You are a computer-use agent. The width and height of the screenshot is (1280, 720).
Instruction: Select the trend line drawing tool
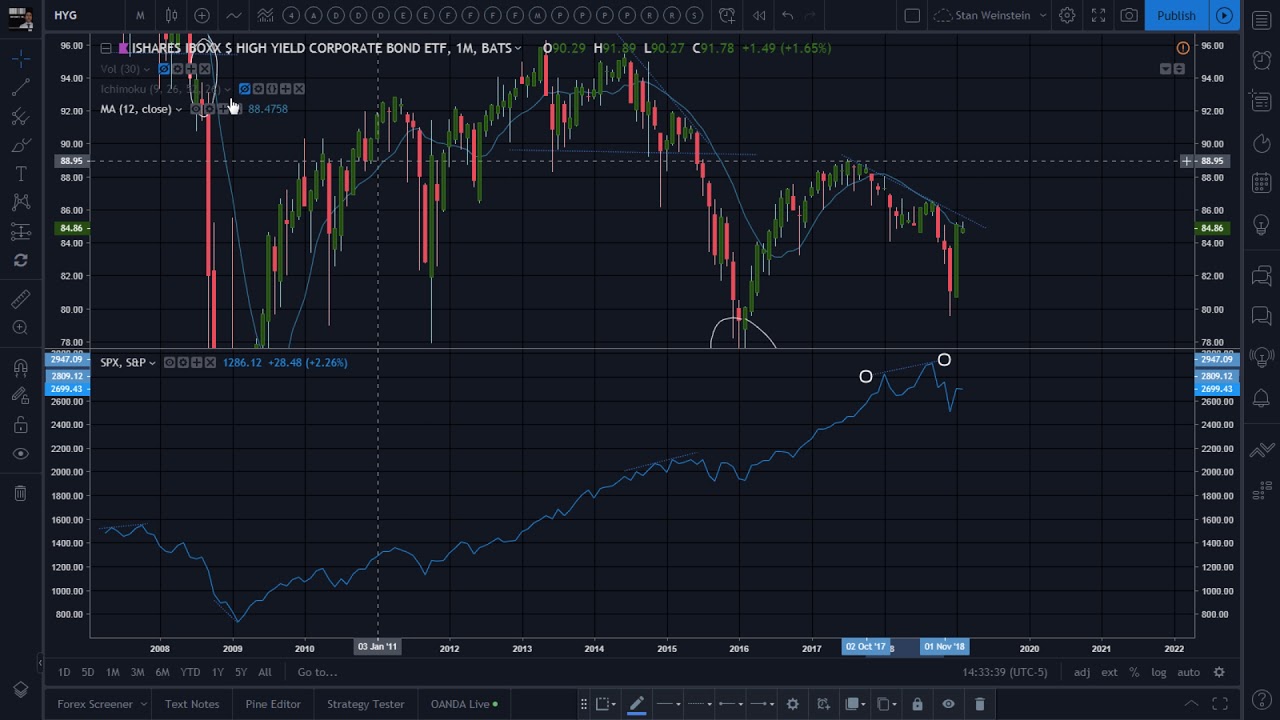(20, 88)
